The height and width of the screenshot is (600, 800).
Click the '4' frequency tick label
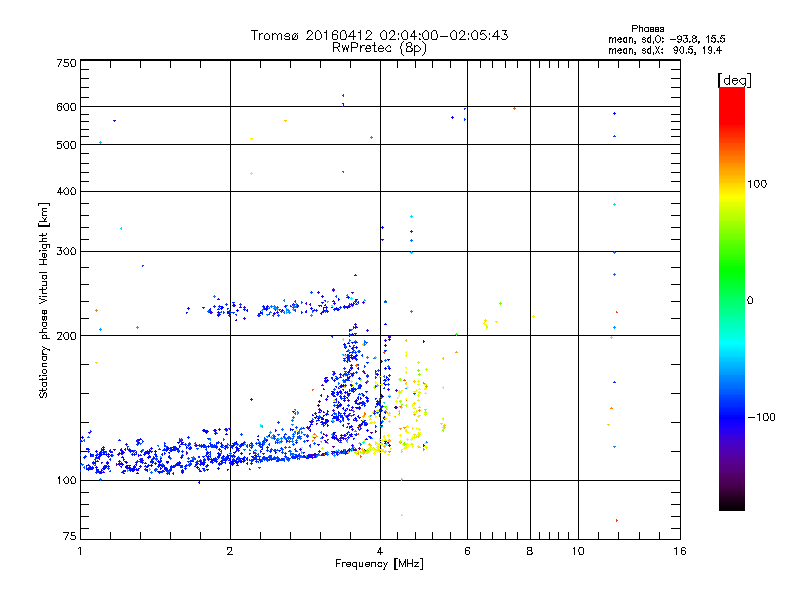[x=380, y=551]
